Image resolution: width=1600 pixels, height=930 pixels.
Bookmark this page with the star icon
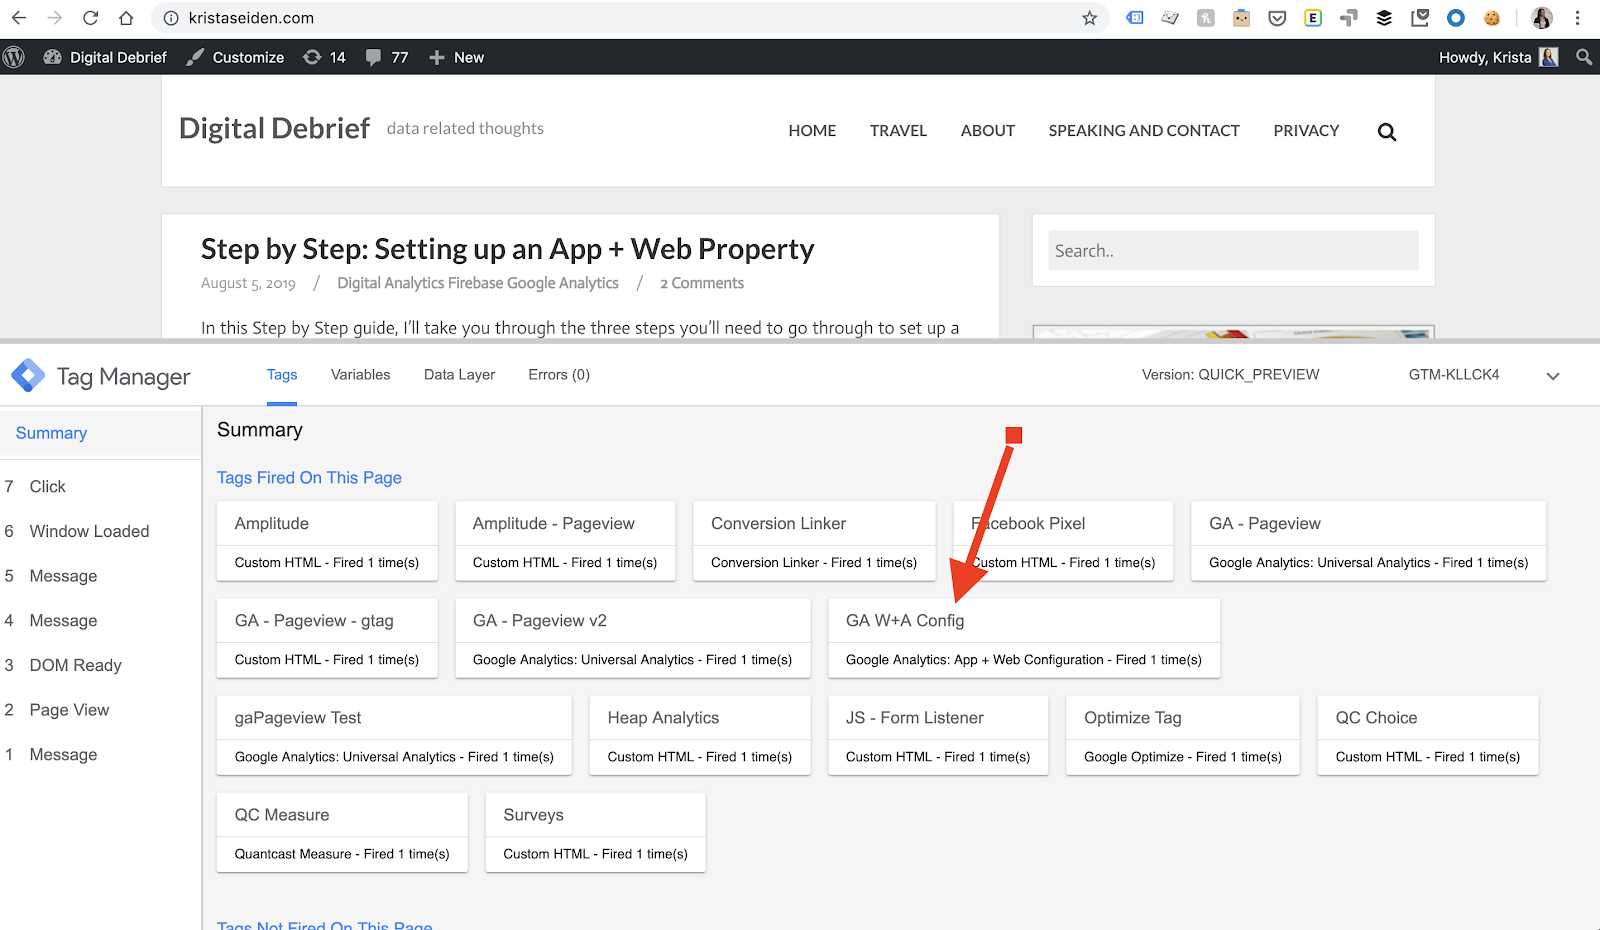(1090, 18)
